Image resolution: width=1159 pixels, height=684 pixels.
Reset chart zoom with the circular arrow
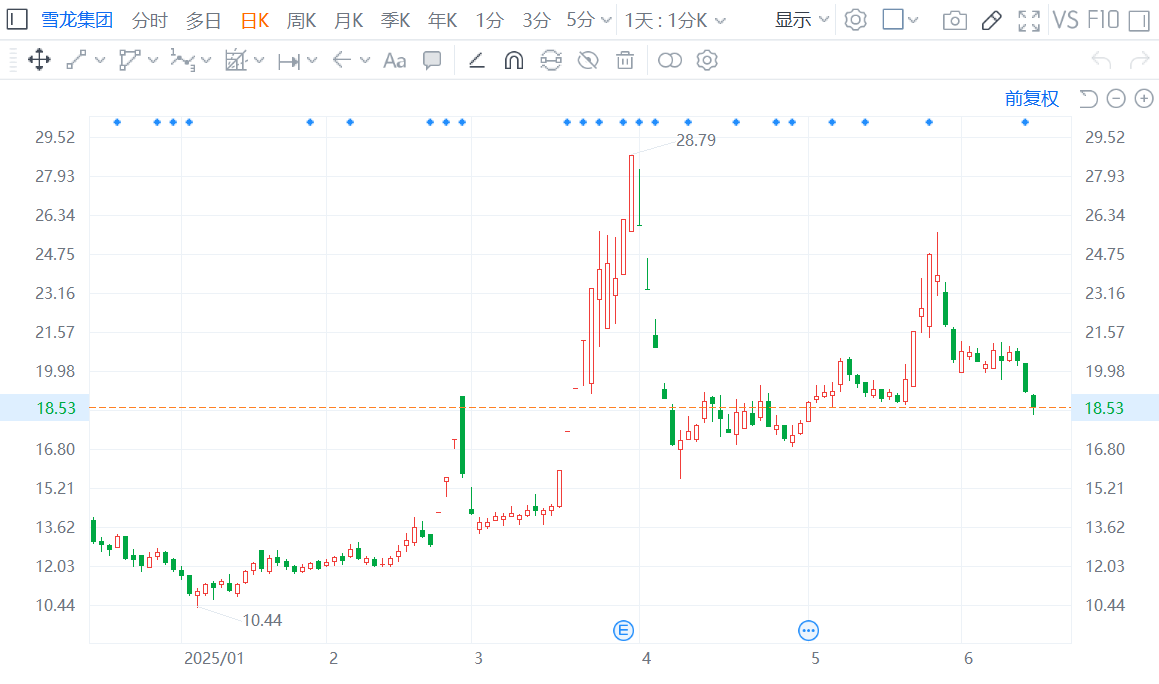click(1088, 98)
